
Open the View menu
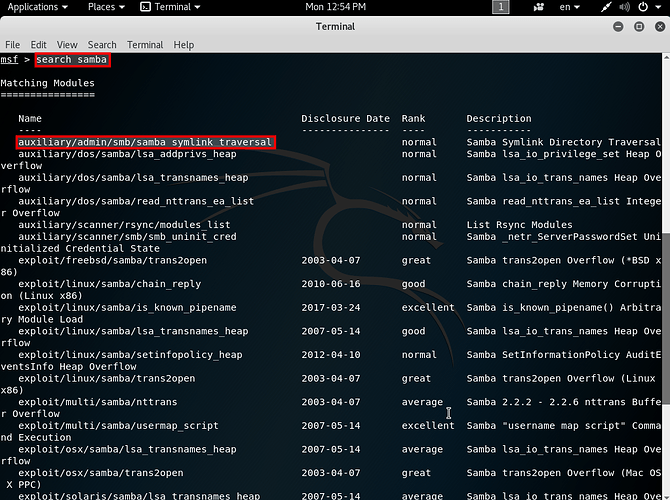coord(67,45)
